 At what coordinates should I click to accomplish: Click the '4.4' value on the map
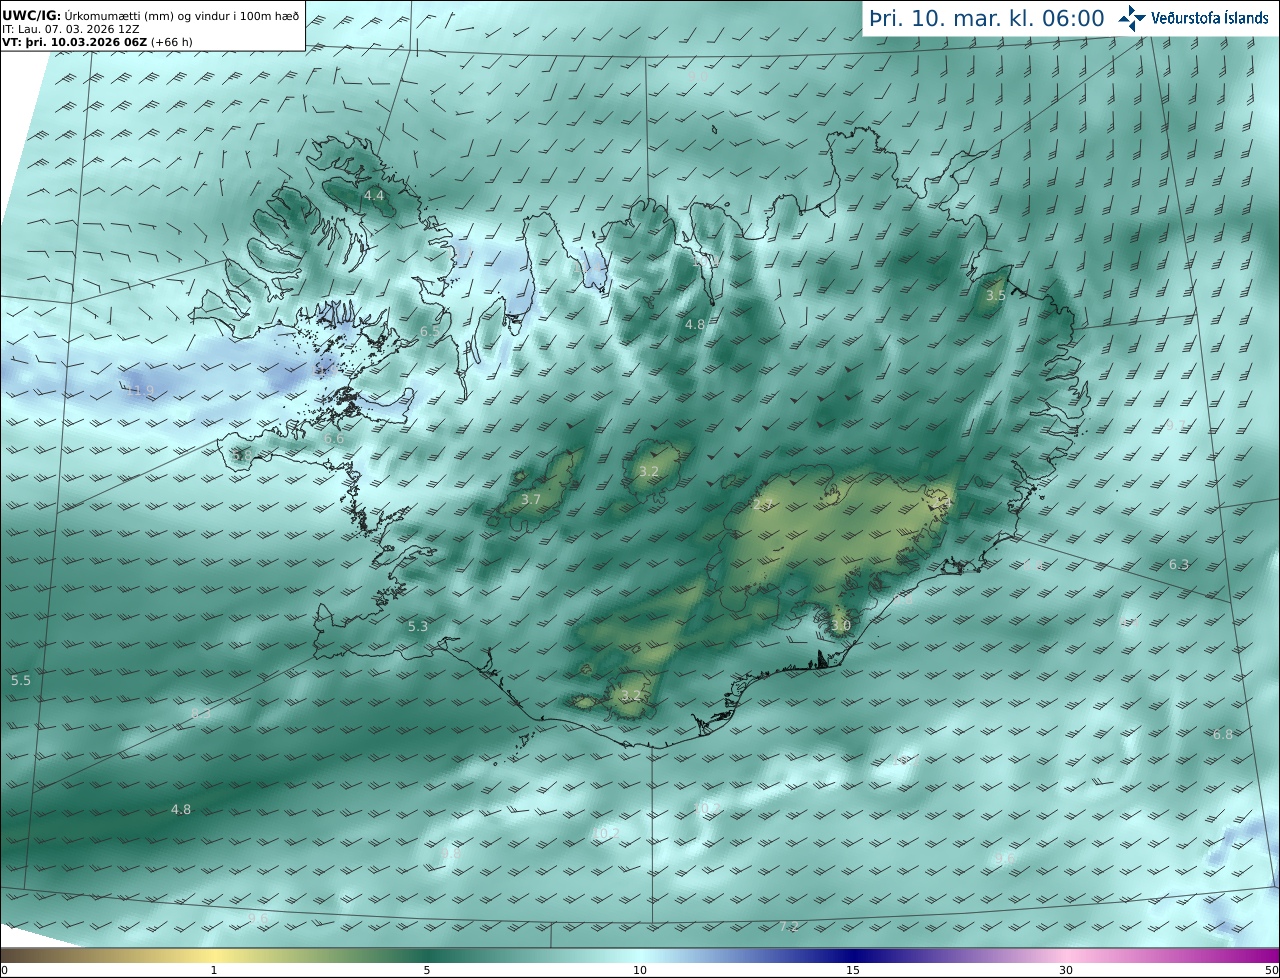tap(374, 196)
